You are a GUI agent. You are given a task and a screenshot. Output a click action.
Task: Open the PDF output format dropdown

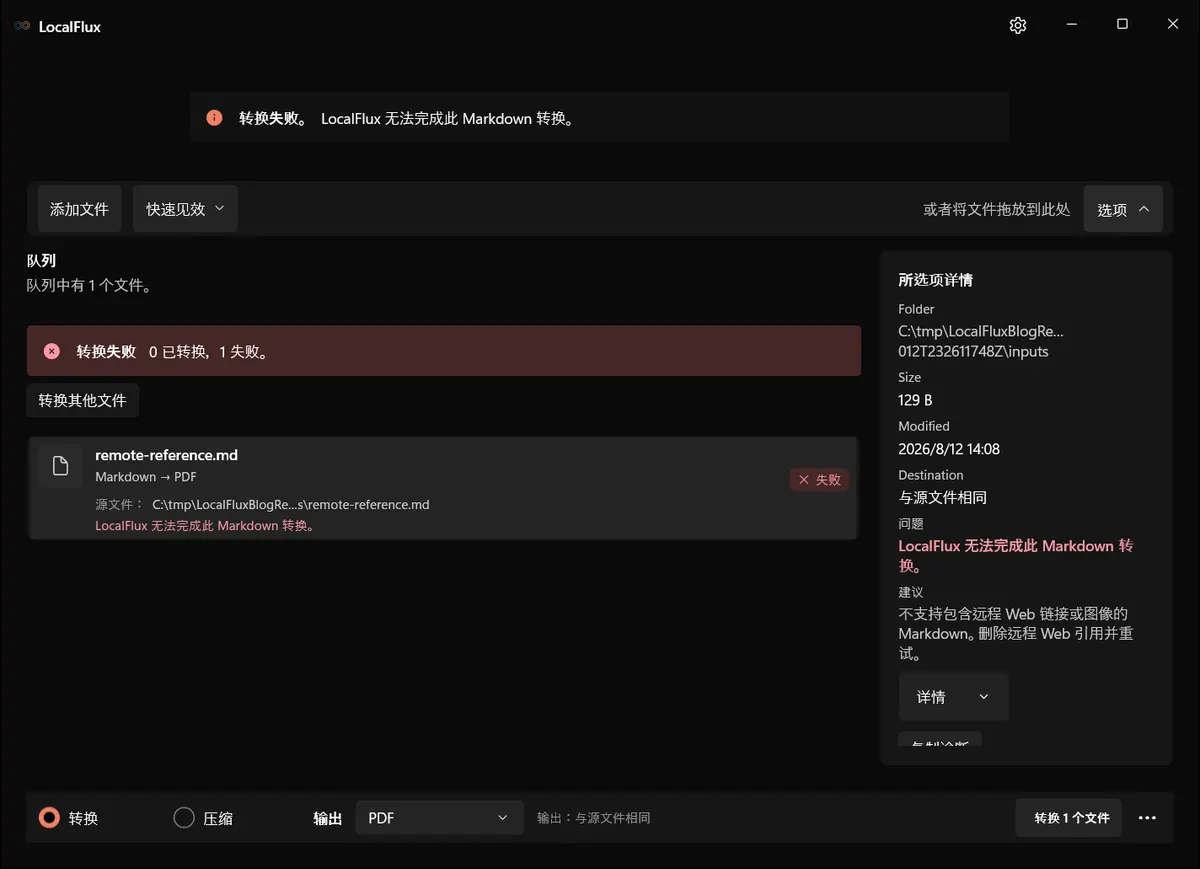coord(439,818)
